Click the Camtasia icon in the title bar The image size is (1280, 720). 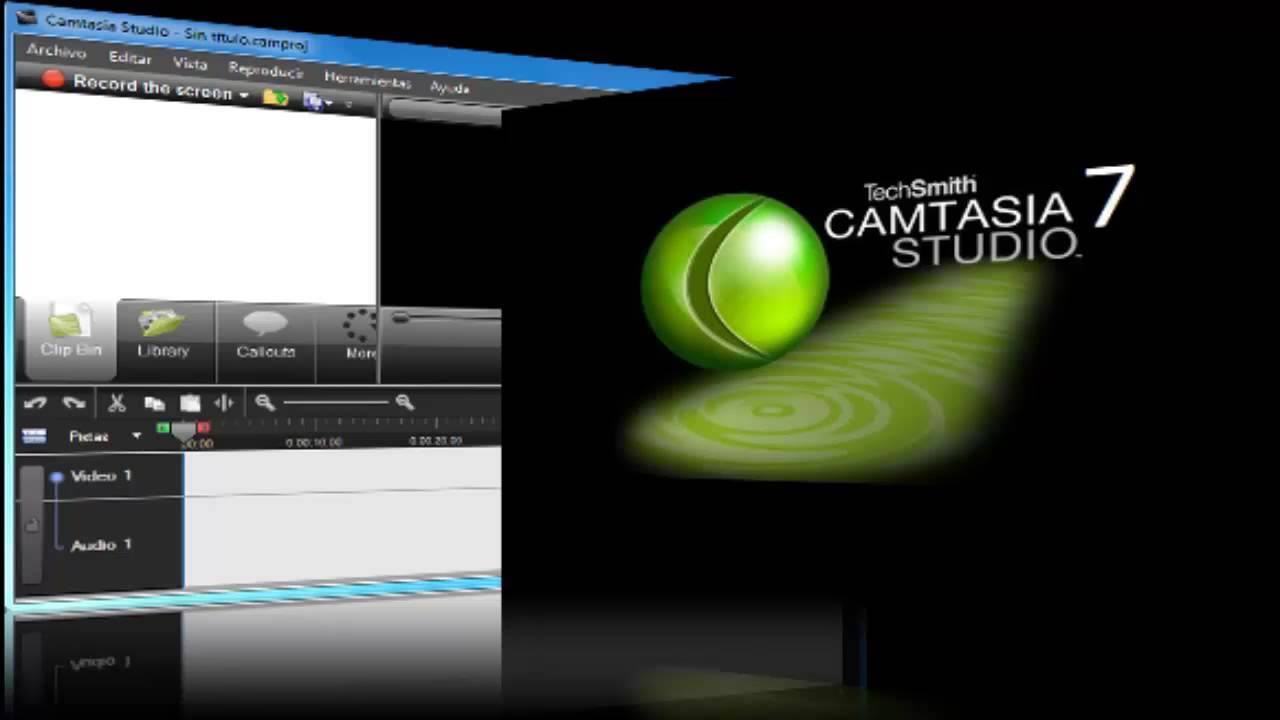[28, 15]
